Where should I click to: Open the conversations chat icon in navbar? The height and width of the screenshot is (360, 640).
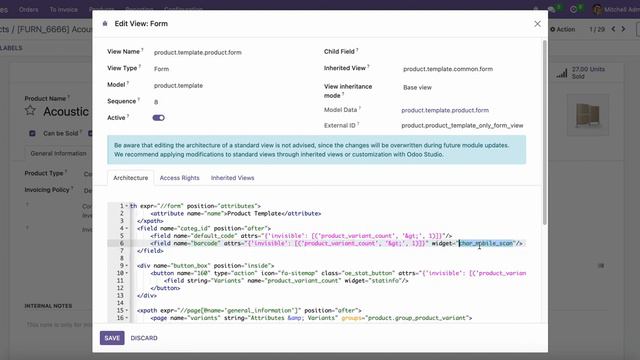pos(552,9)
